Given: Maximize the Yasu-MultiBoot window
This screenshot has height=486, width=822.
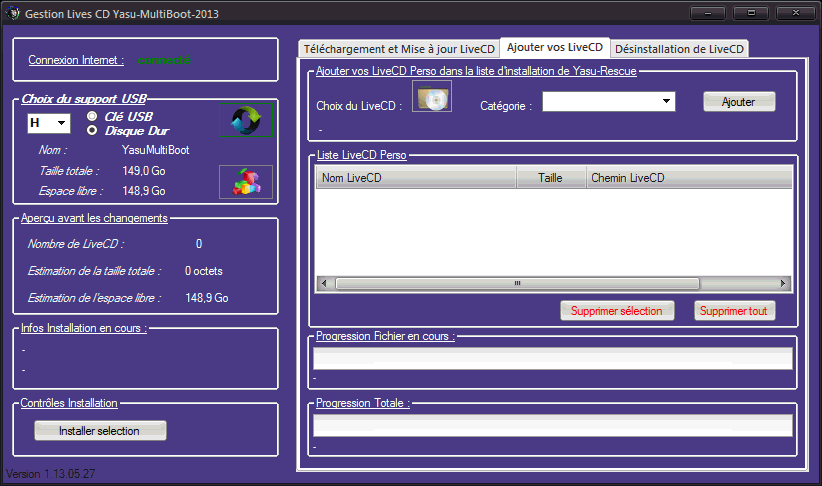Looking at the screenshot, I should 751,13.
